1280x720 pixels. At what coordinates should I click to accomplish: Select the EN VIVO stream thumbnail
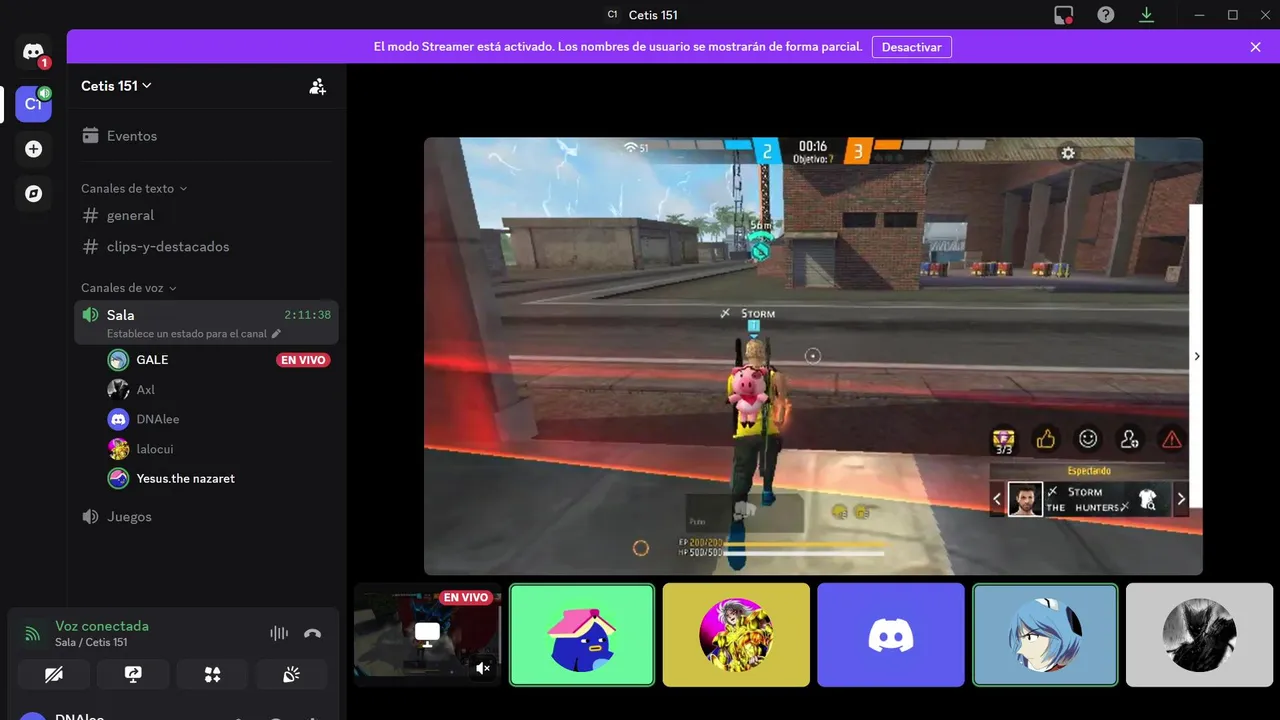click(427, 636)
